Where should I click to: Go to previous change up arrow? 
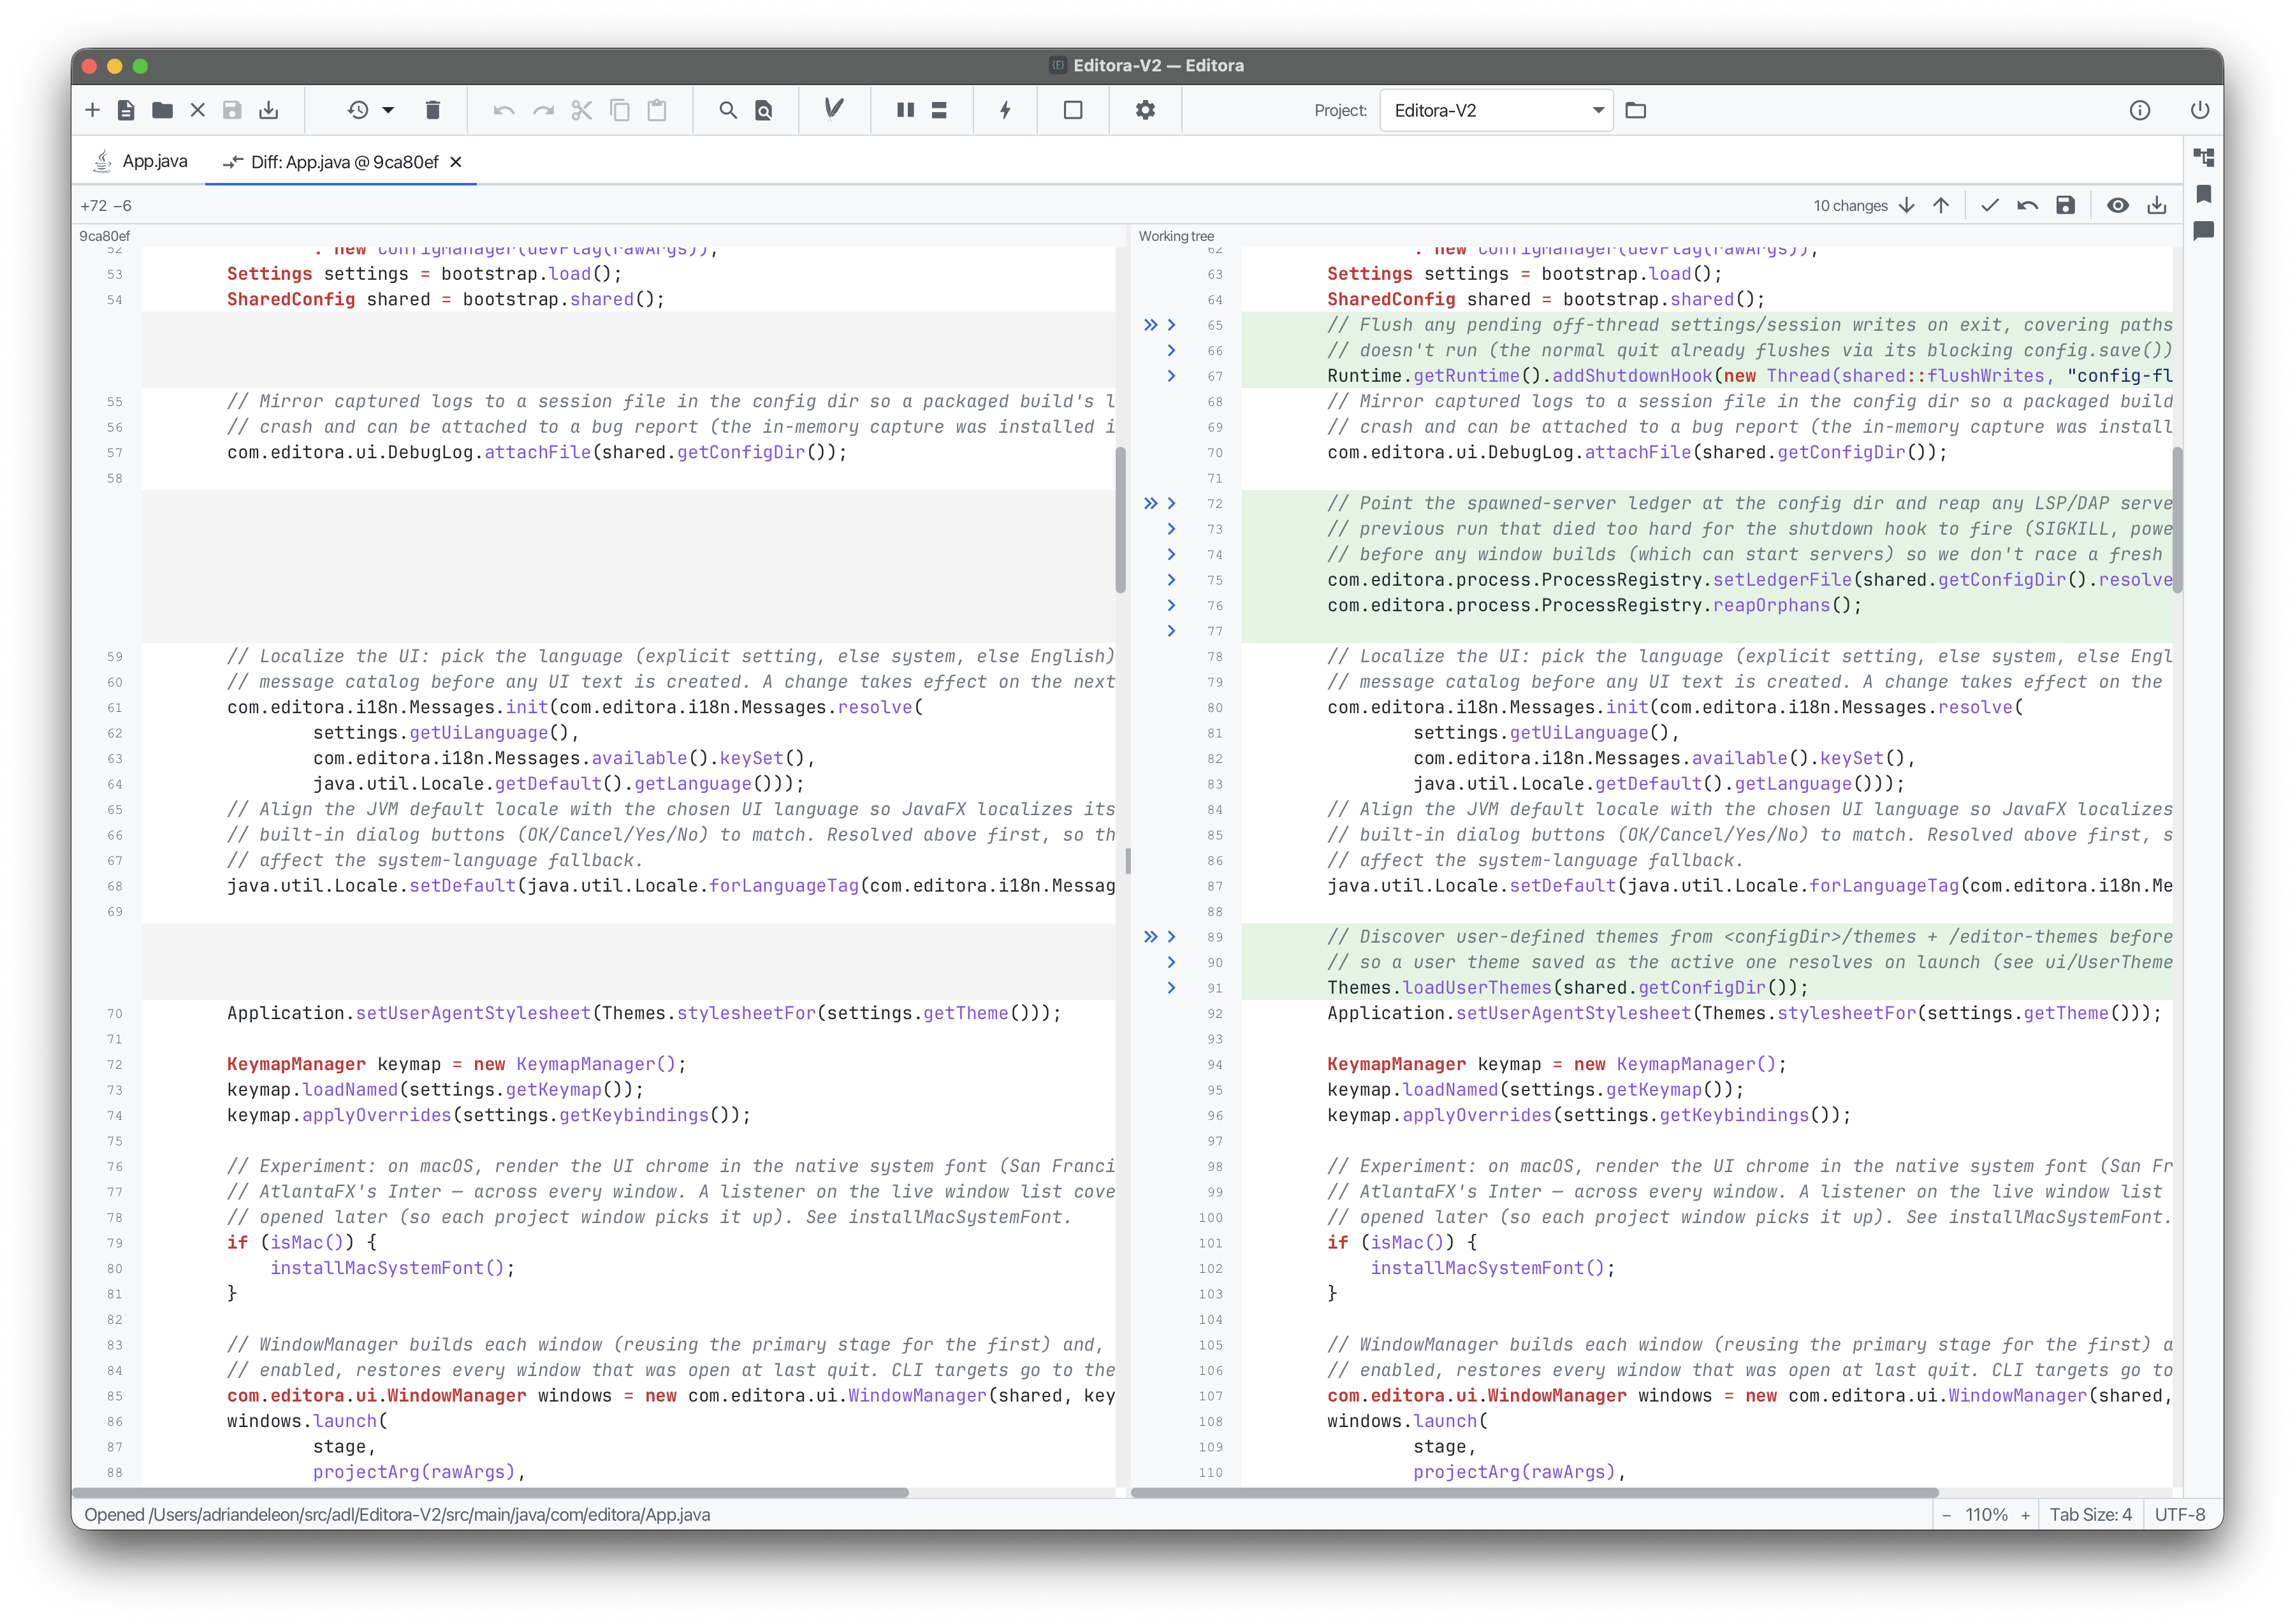(1941, 205)
